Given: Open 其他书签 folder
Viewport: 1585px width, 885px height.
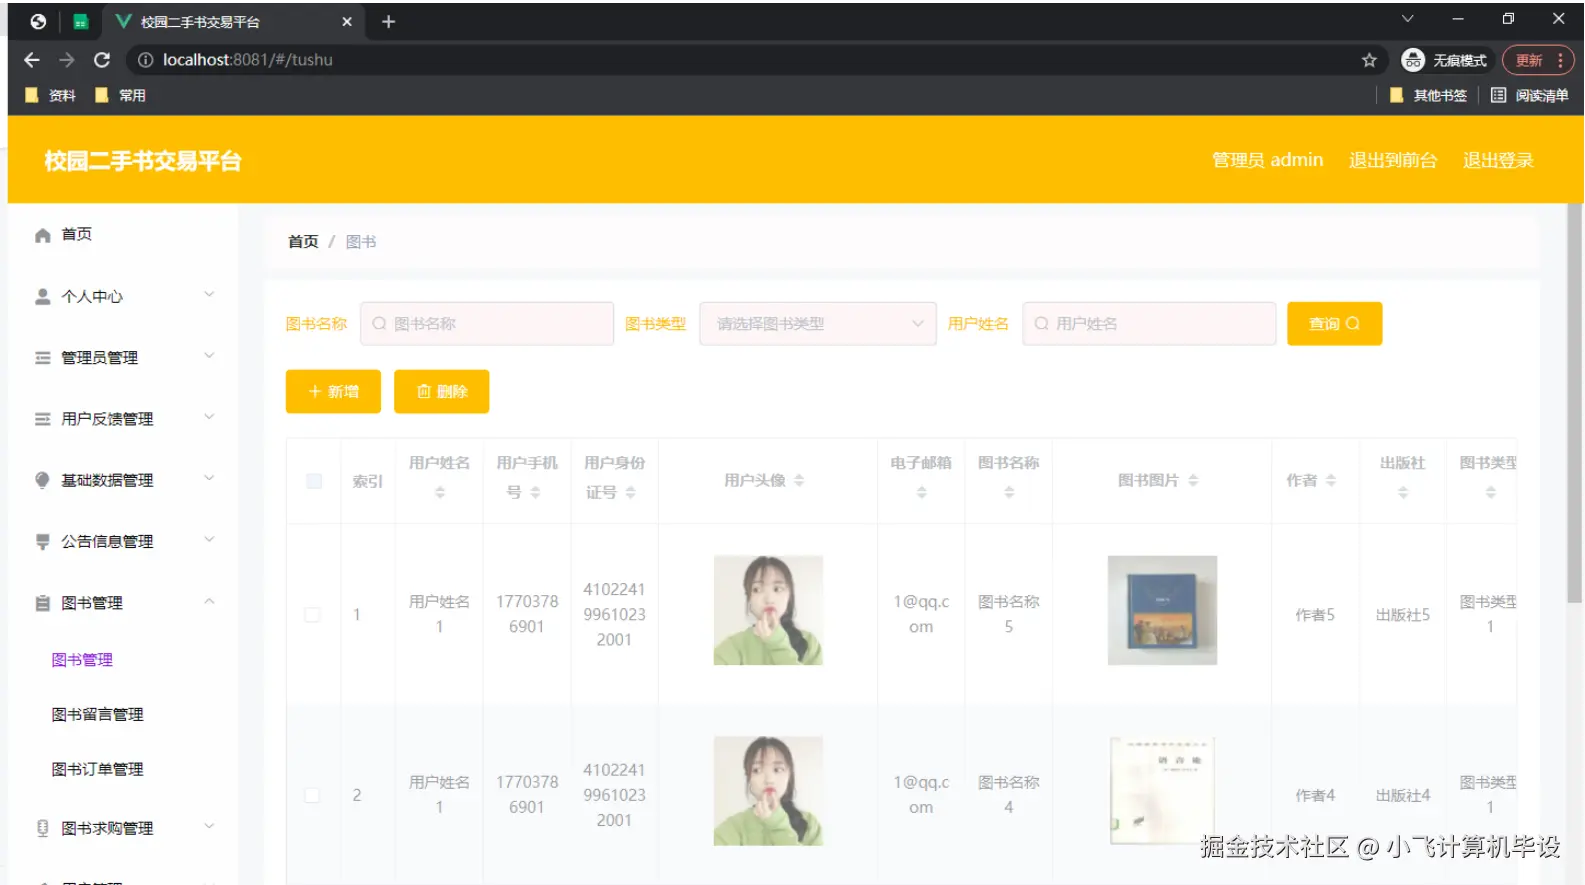Looking at the screenshot, I should (1428, 95).
